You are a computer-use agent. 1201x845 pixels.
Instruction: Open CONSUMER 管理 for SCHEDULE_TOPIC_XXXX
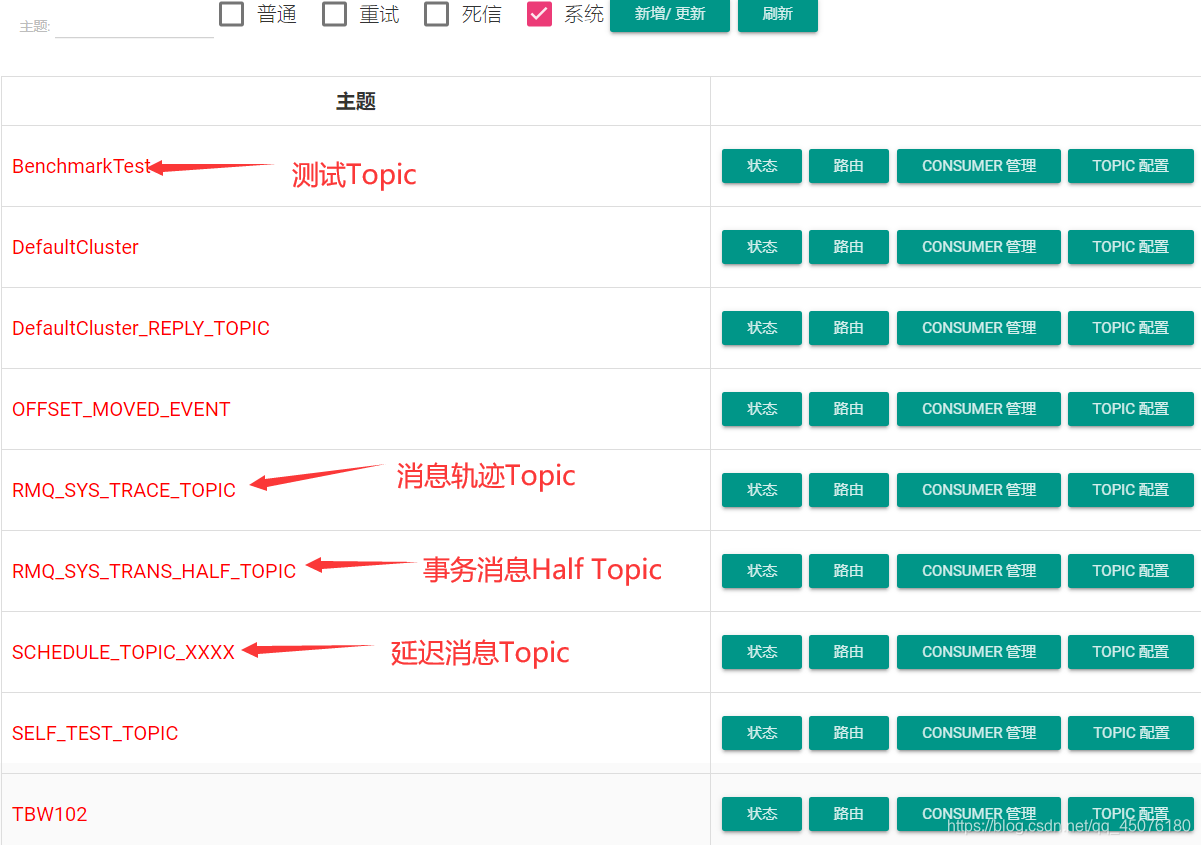(979, 652)
